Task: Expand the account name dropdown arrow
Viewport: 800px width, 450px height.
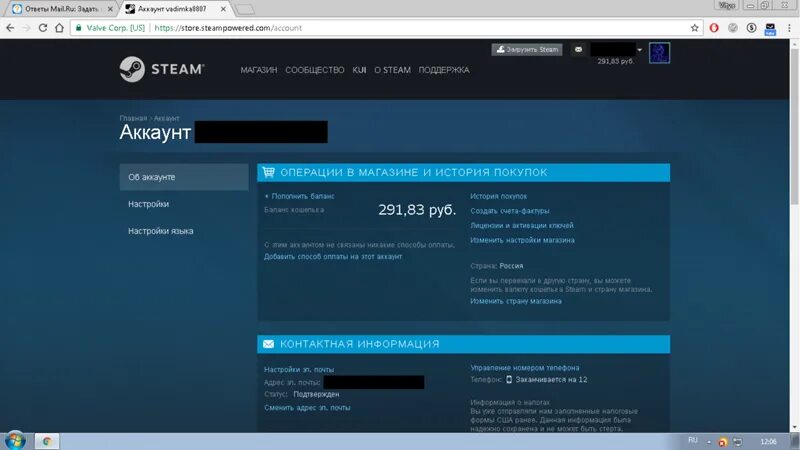Action: click(x=639, y=50)
